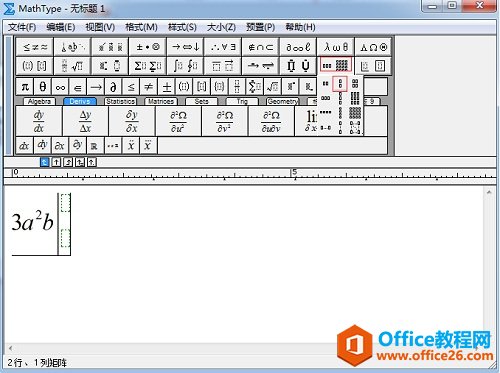Open the fraction and radical templates palette
This screenshot has height=373, width=500.
(72, 66)
